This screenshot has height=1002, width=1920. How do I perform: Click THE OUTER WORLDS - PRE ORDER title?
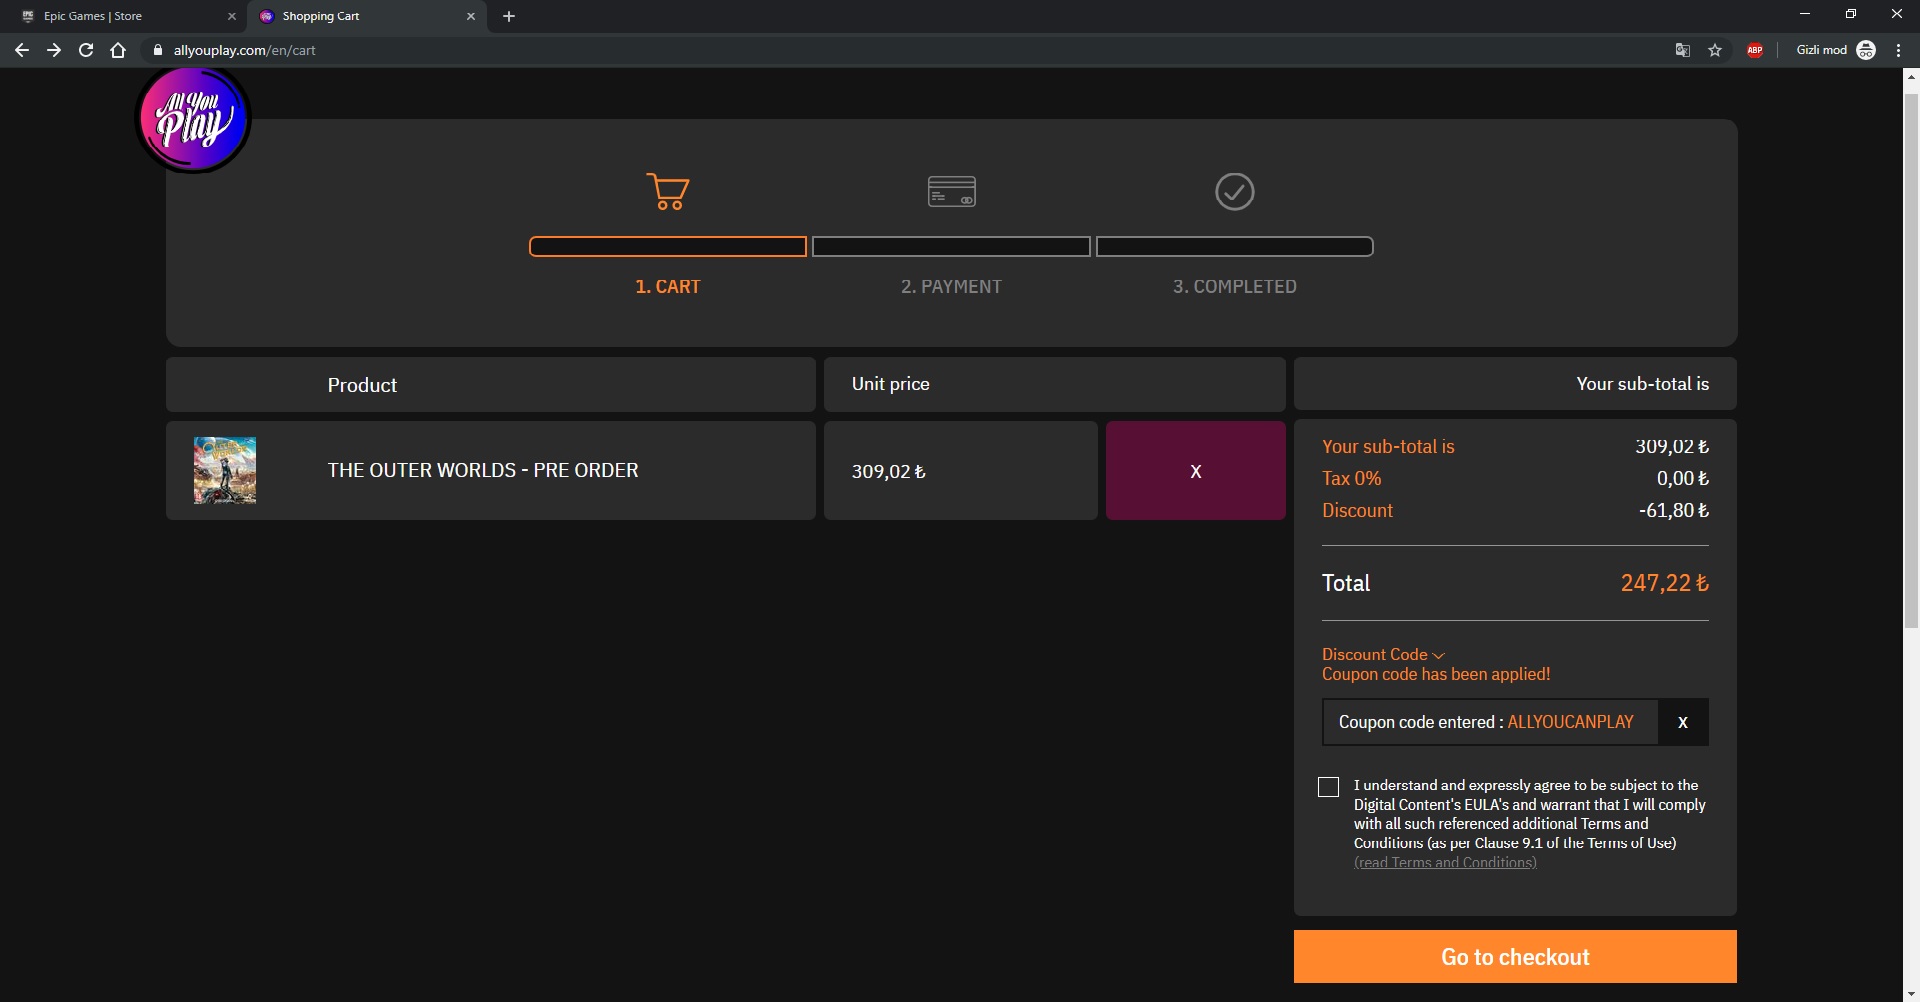click(483, 470)
